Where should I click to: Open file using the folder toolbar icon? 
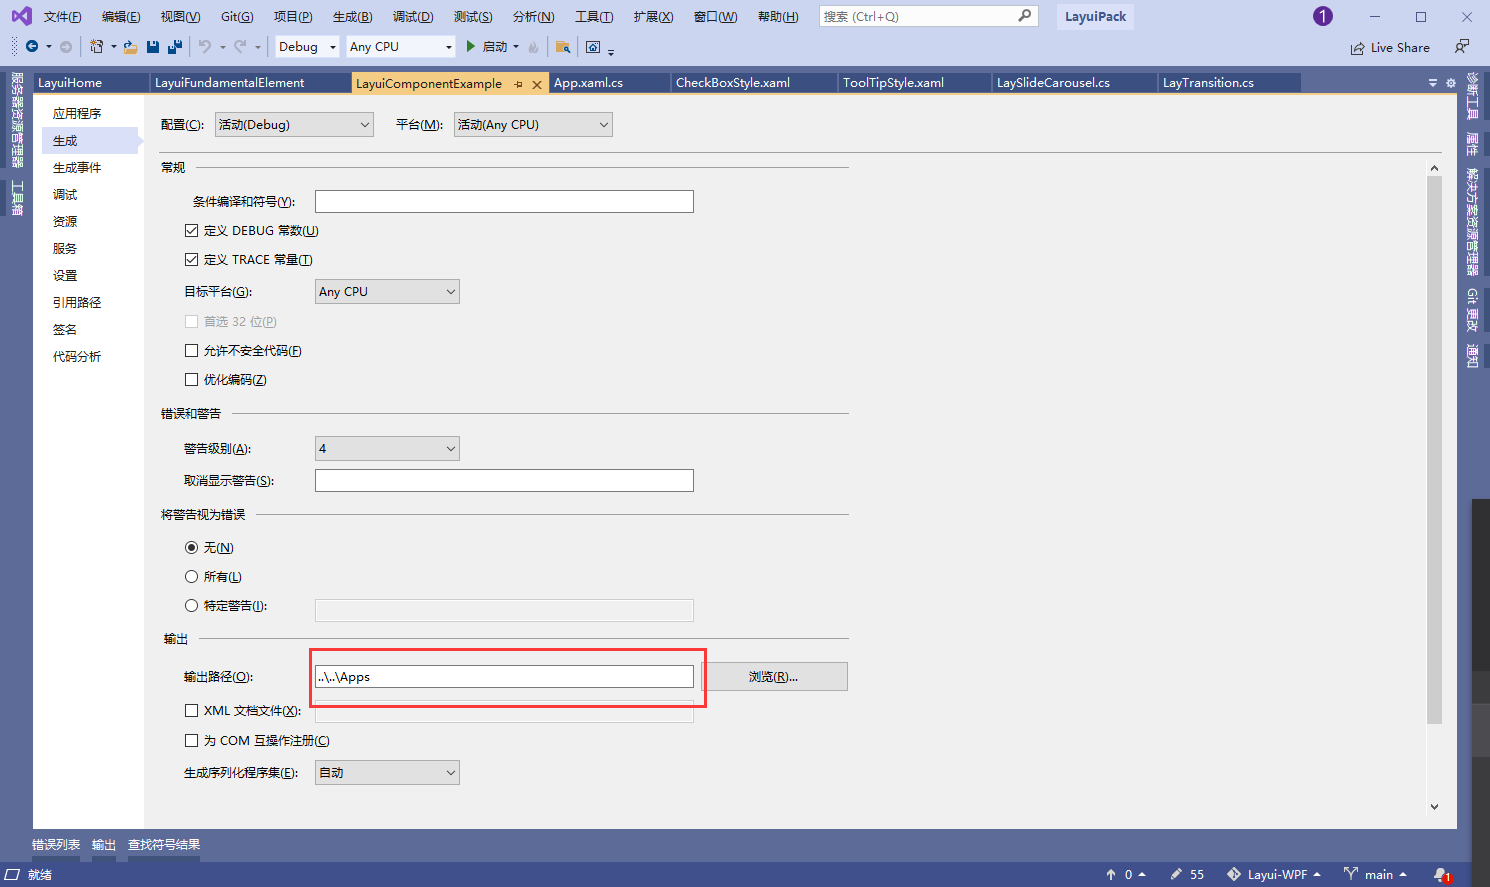(130, 47)
